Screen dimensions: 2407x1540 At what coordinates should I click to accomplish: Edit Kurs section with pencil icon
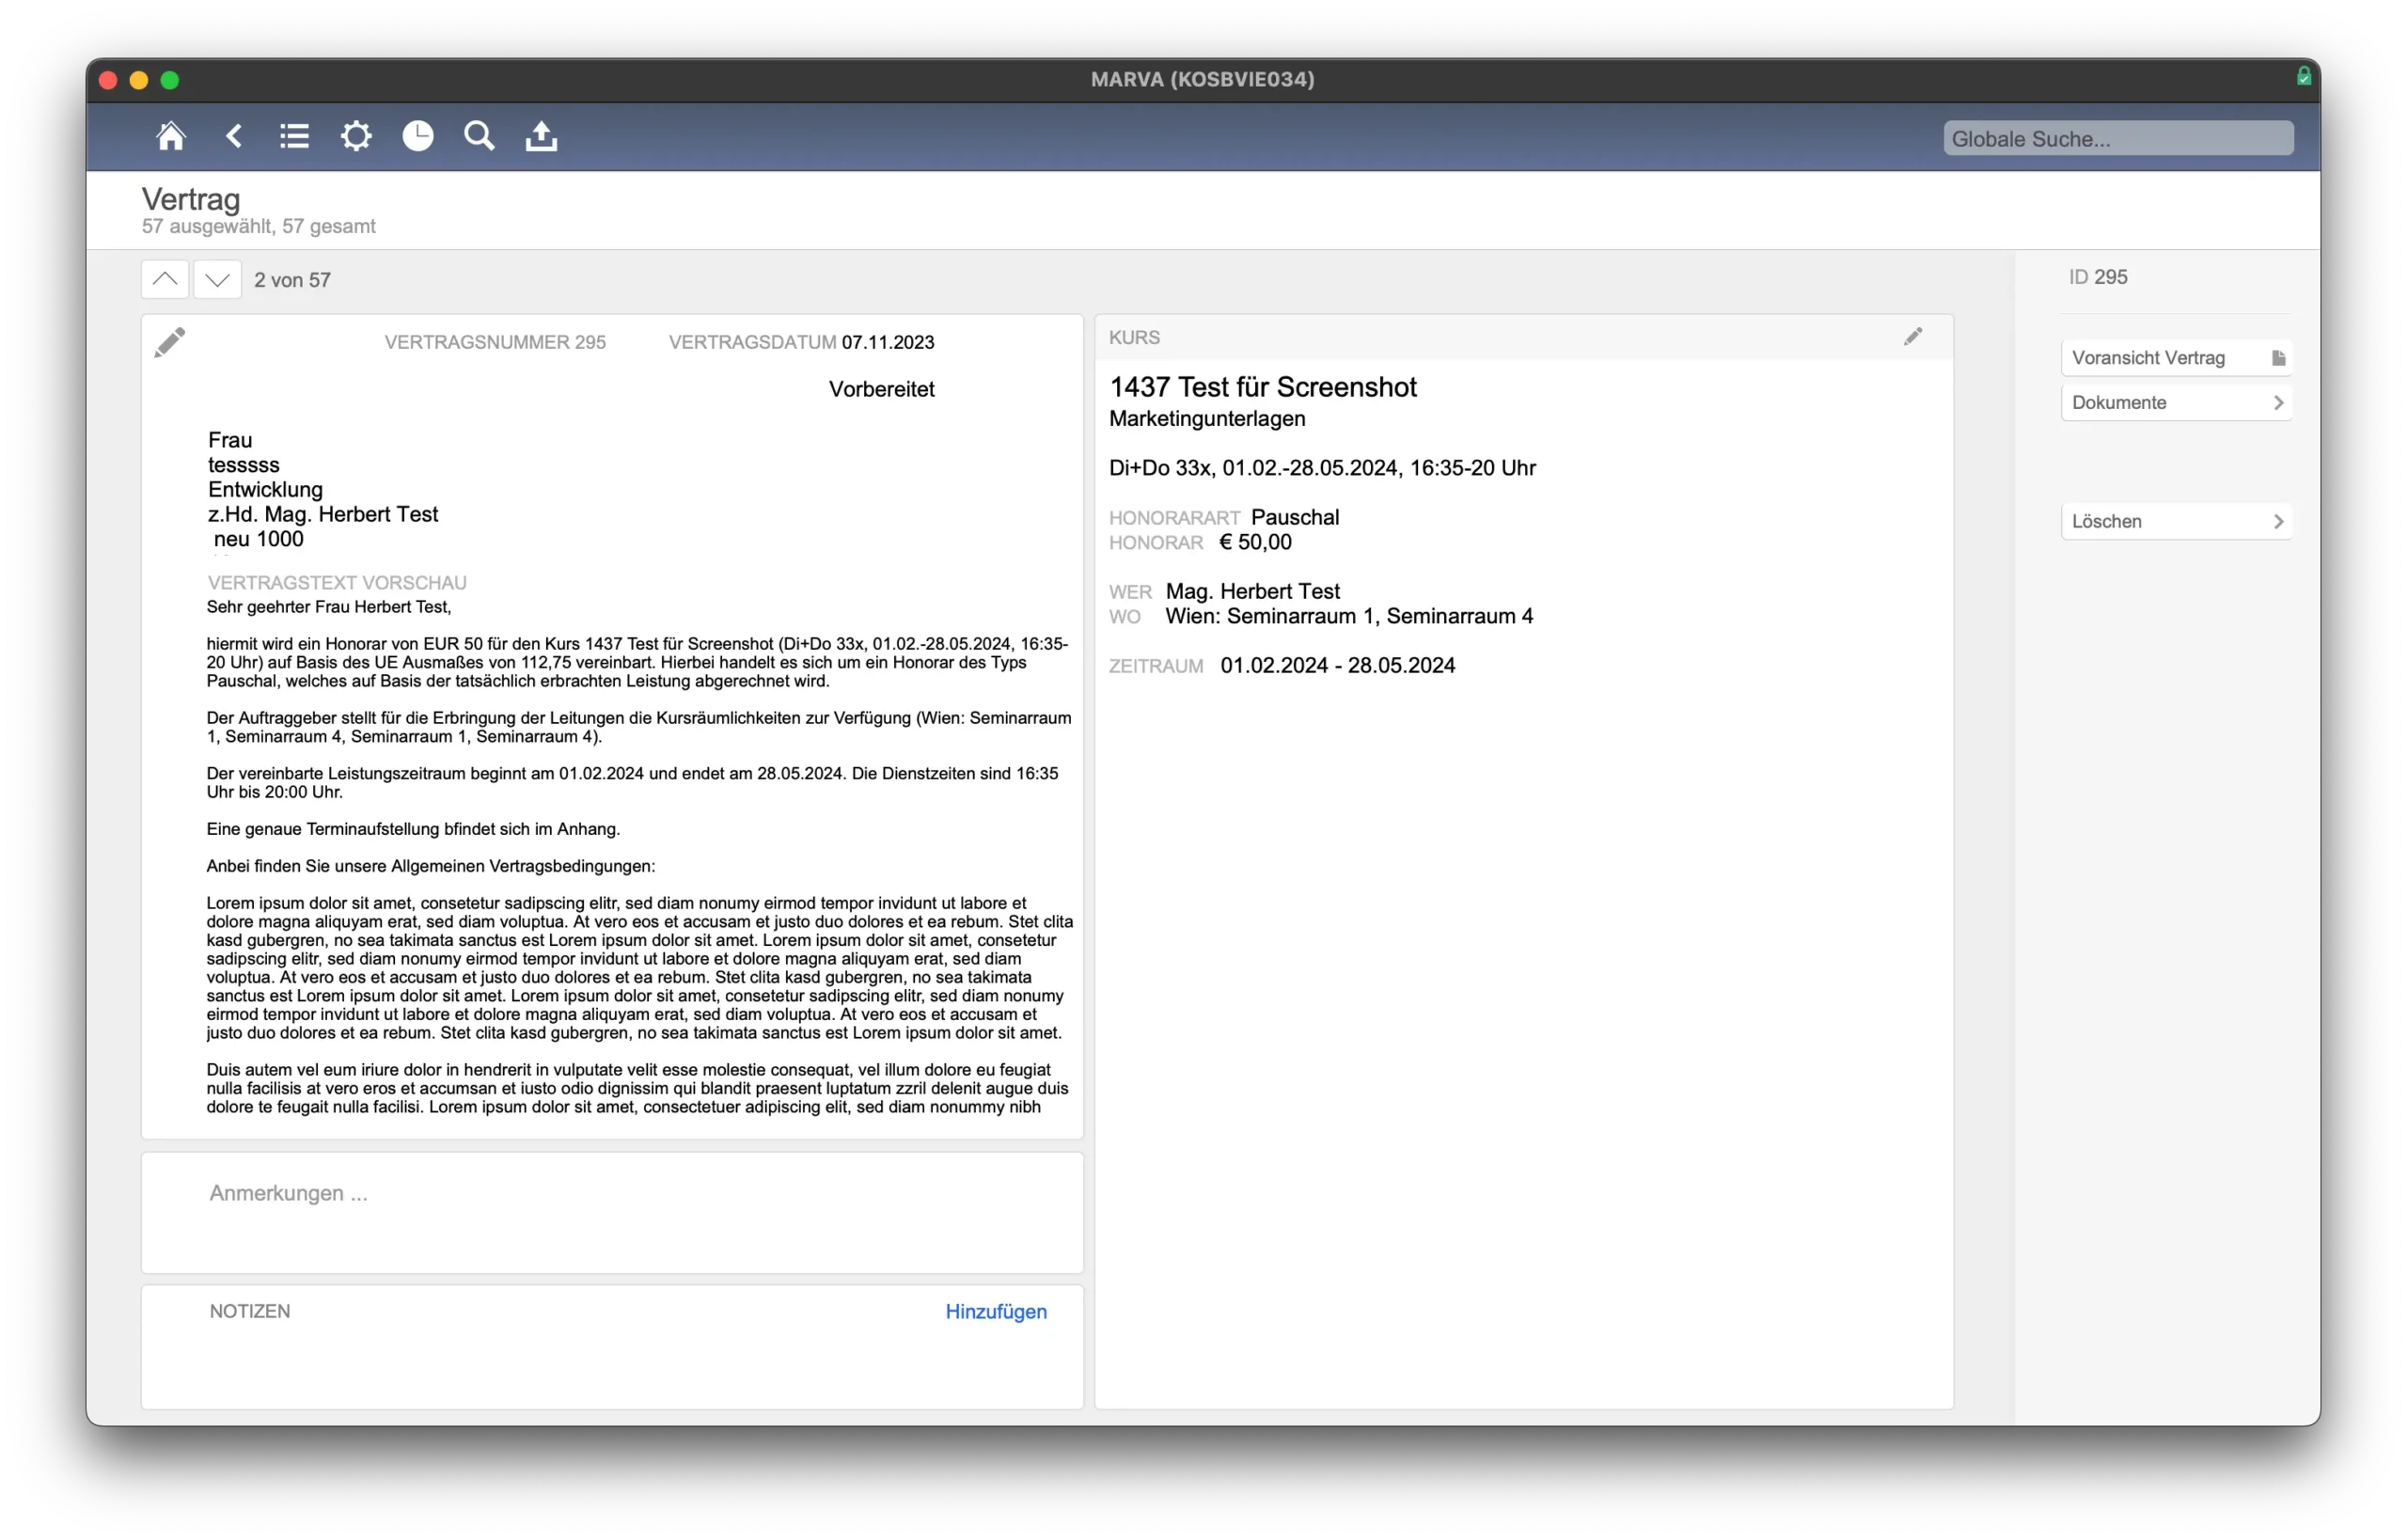(x=1912, y=337)
